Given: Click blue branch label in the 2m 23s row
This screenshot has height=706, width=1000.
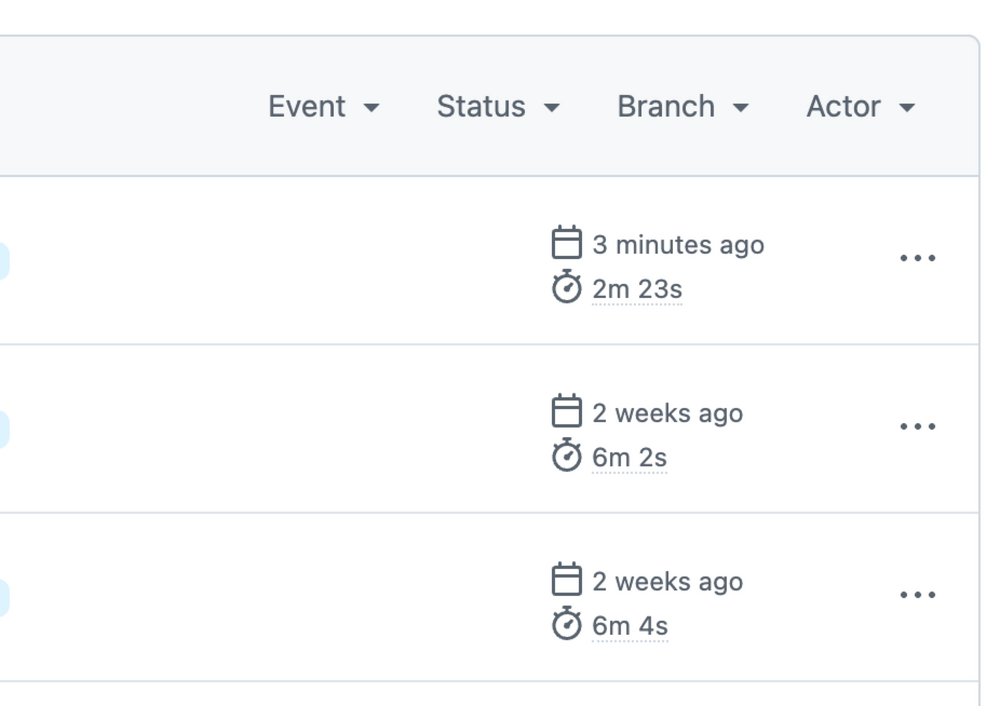Looking at the screenshot, I should click(x=3, y=262).
